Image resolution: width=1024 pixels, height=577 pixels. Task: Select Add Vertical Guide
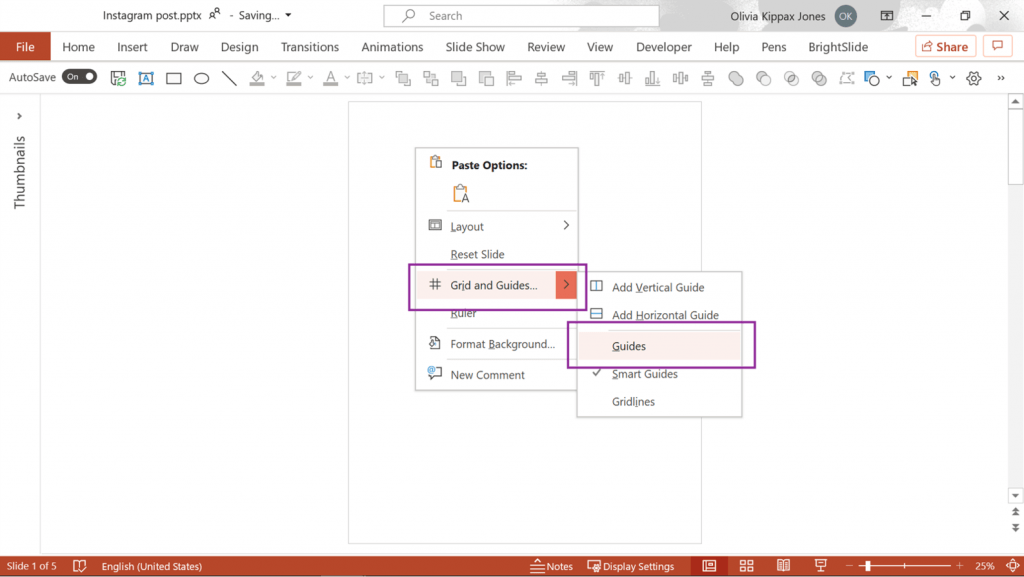pos(660,287)
